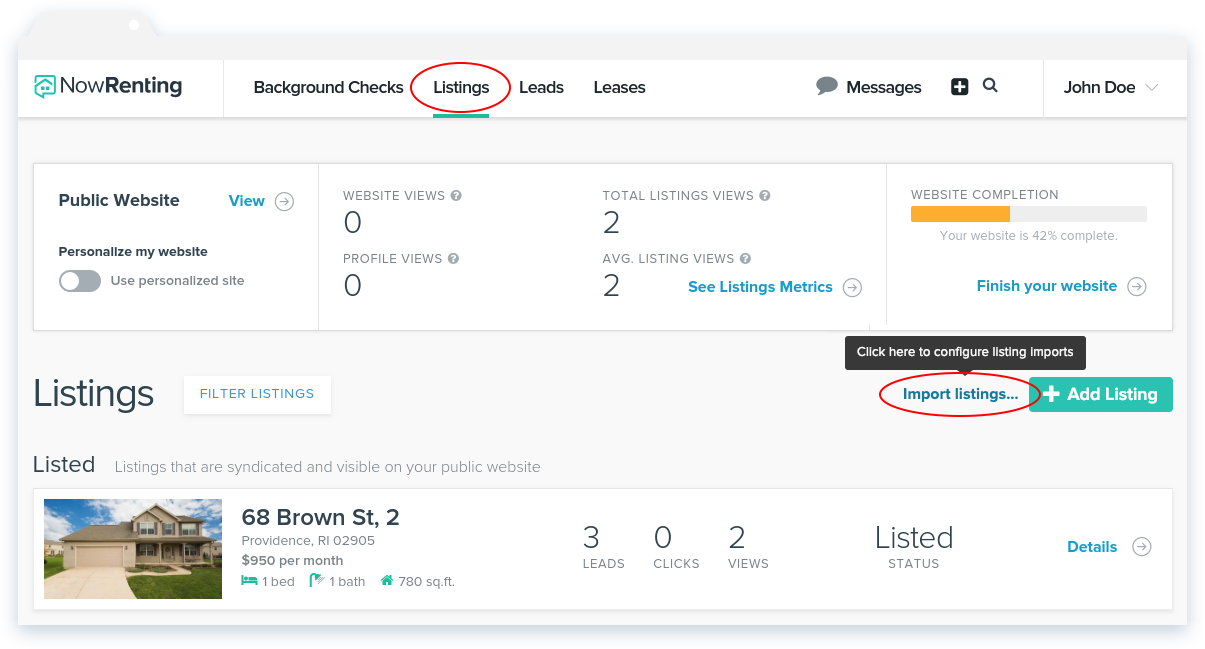1205x649 pixels.
Task: Click the website completion progress bar
Action: coord(1028,214)
